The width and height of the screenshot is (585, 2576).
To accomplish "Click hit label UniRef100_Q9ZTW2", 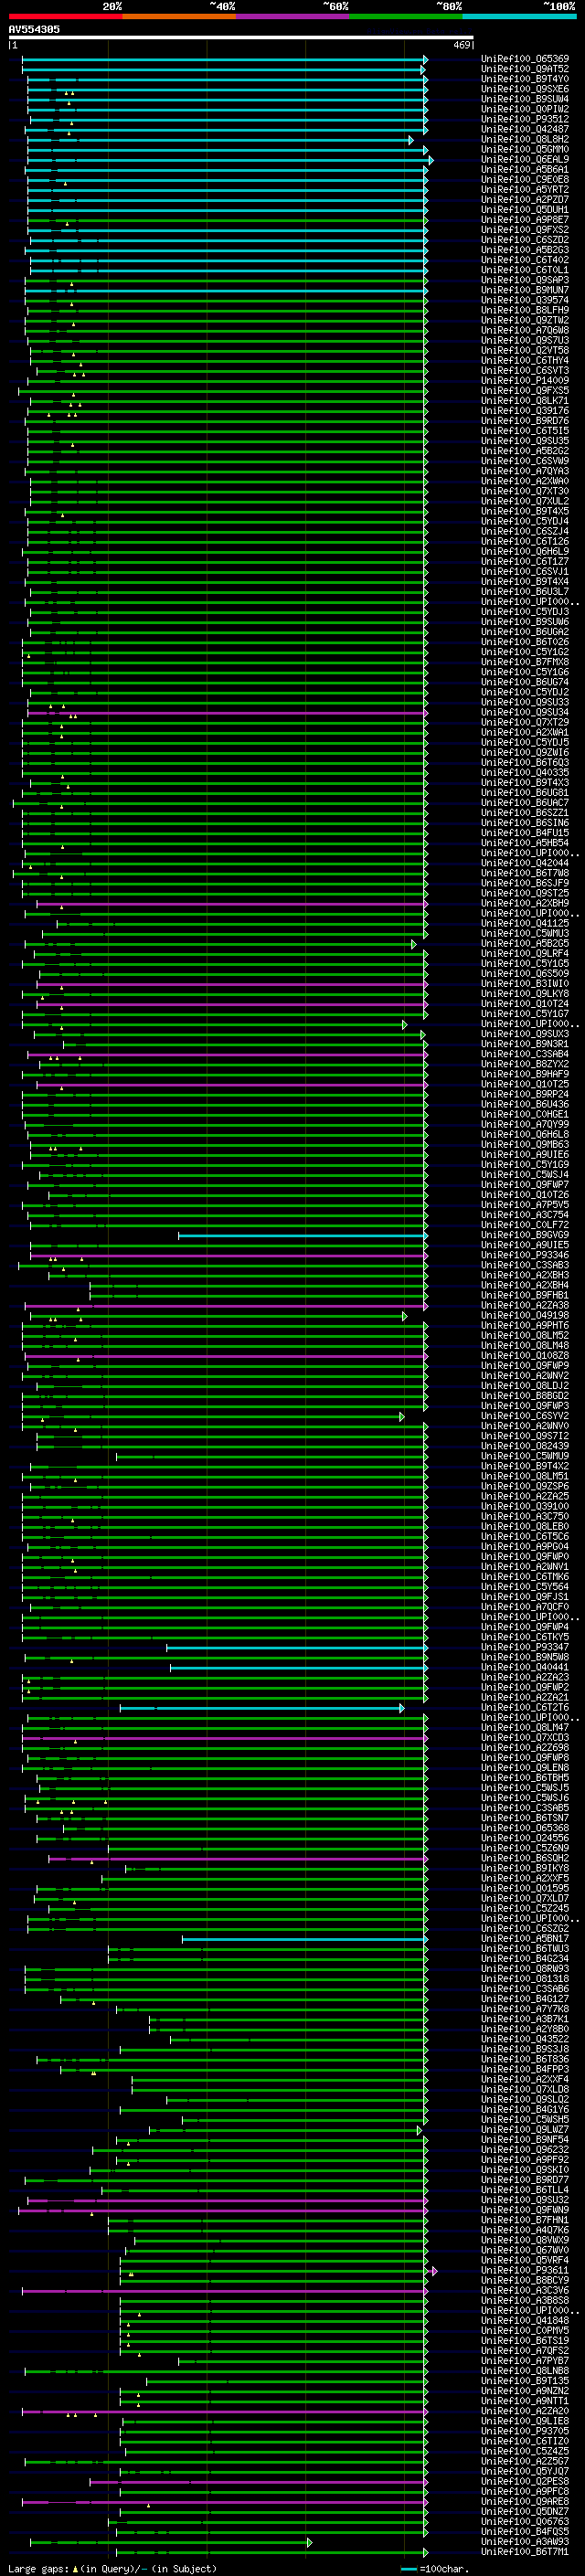I will click(525, 320).
